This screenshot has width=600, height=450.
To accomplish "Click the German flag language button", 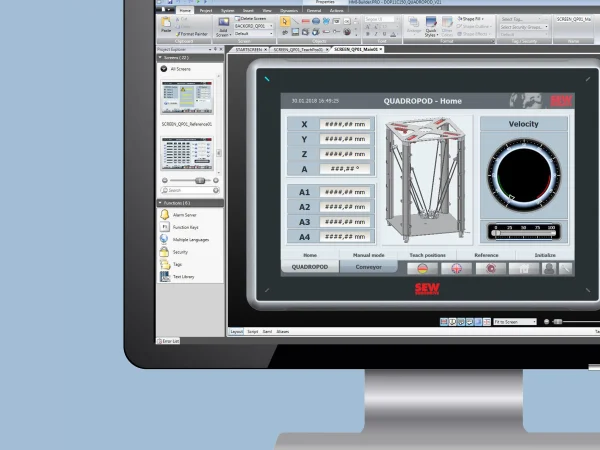I will point(422,269).
